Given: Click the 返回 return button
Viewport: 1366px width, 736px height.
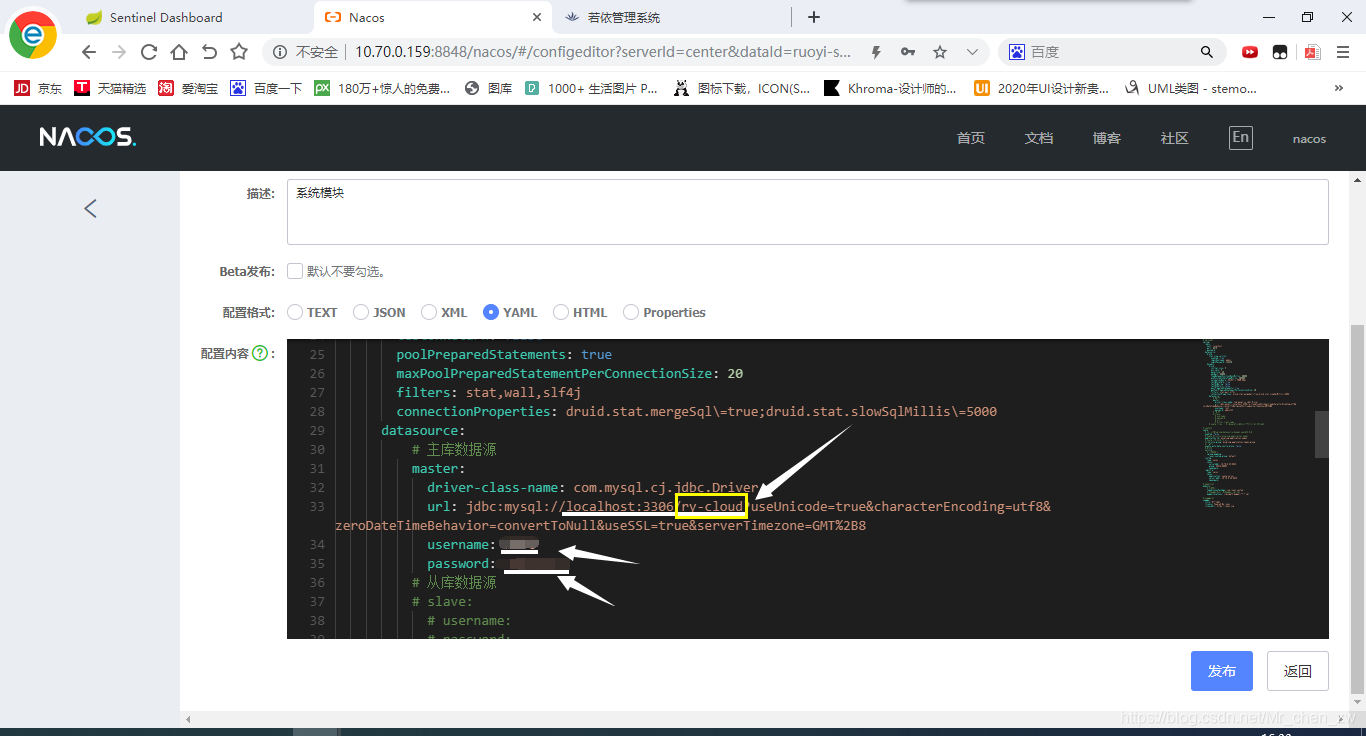Looking at the screenshot, I should tap(1298, 671).
